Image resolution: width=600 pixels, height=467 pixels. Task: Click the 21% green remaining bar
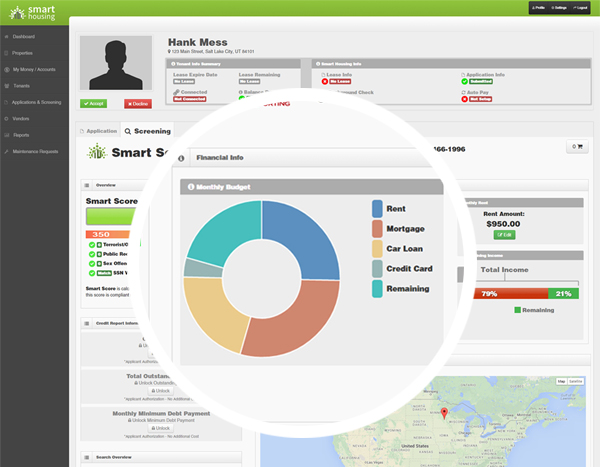[563, 294]
